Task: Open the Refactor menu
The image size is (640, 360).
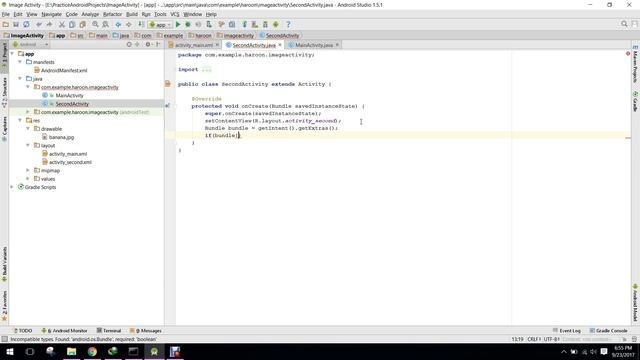Action: [x=112, y=14]
